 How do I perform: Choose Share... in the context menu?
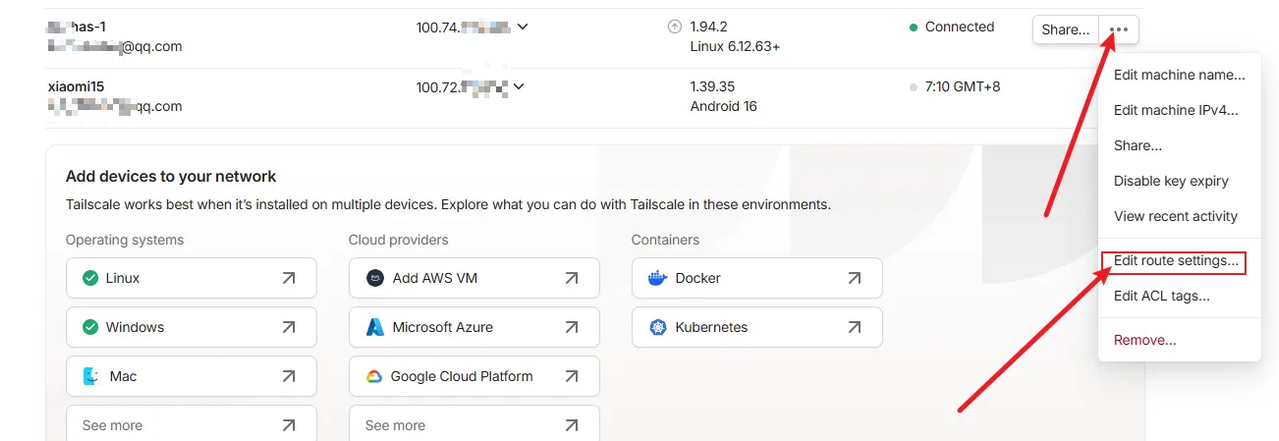click(1138, 145)
